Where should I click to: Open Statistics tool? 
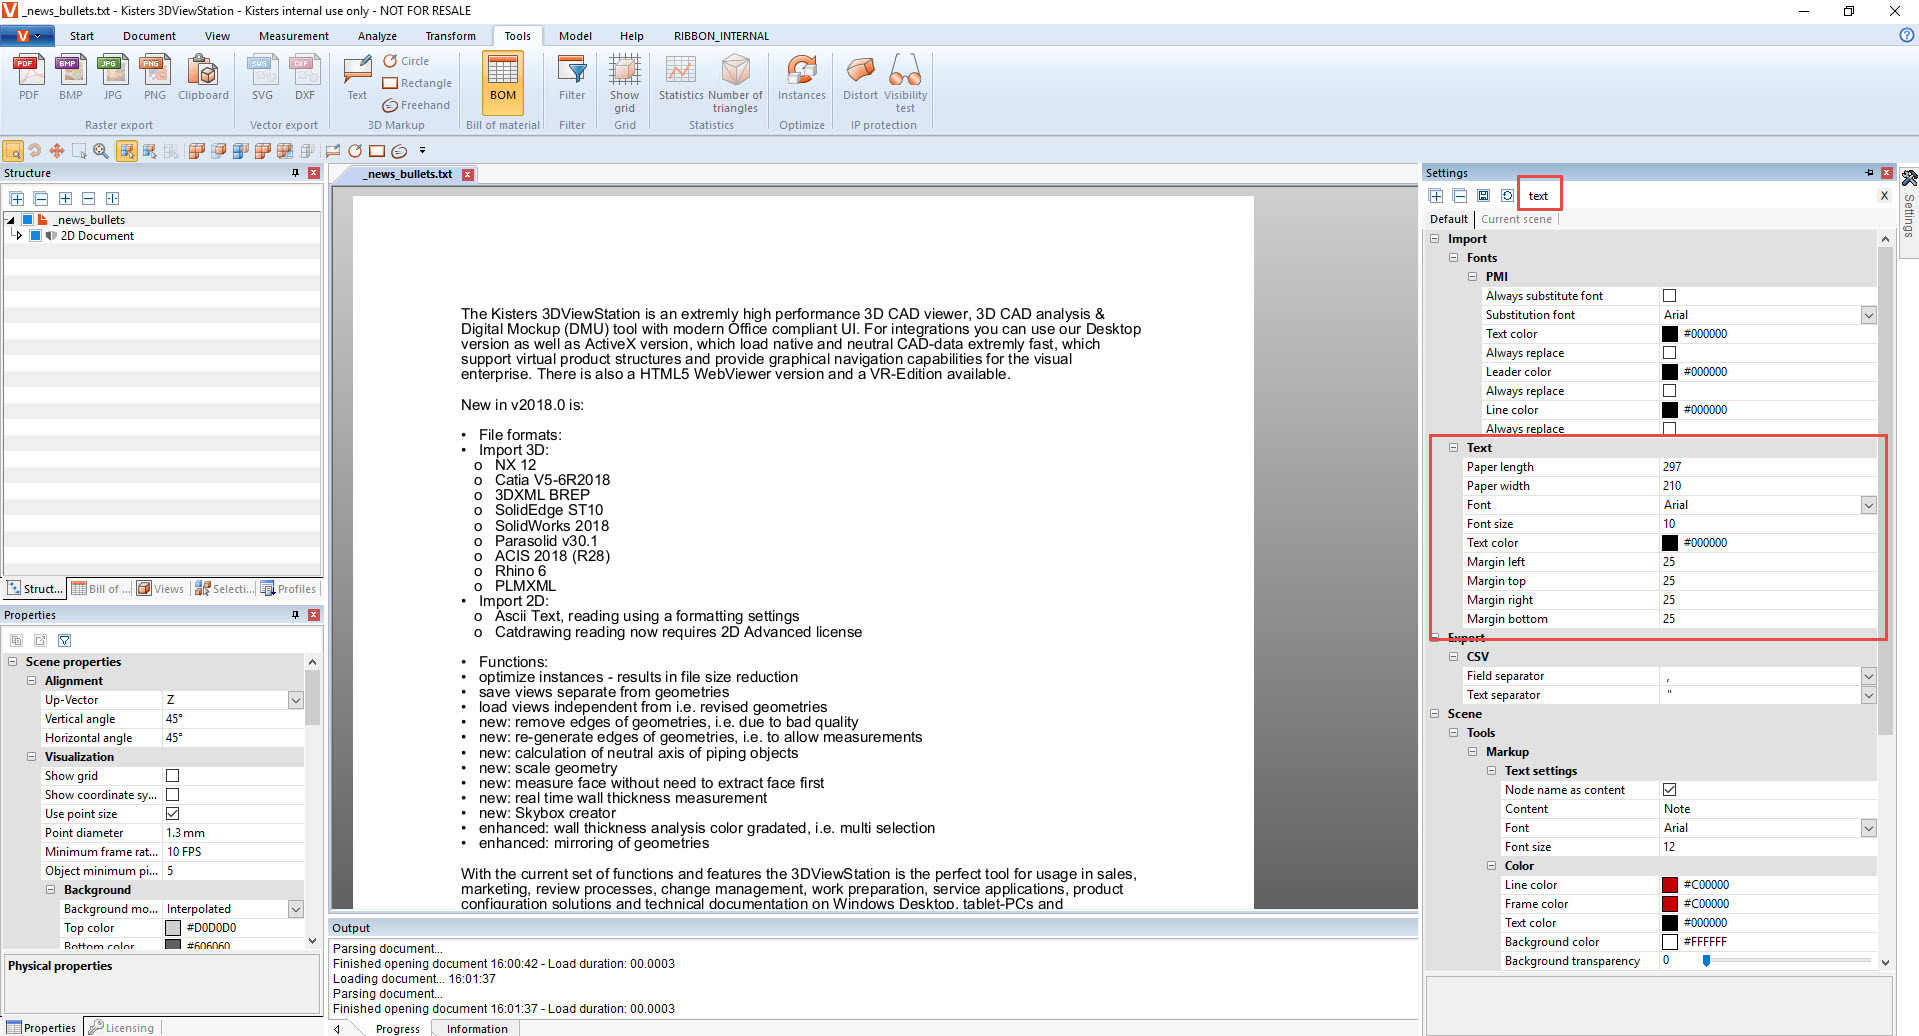point(681,78)
